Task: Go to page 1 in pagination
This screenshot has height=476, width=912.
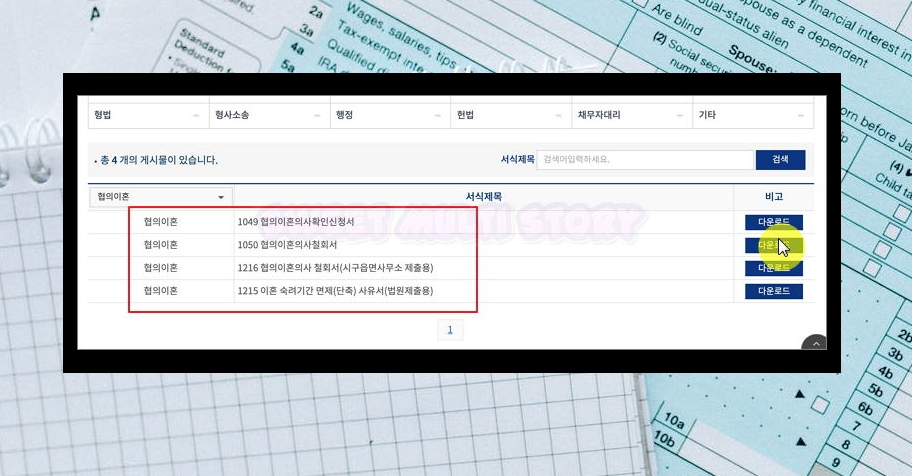Action: point(450,330)
